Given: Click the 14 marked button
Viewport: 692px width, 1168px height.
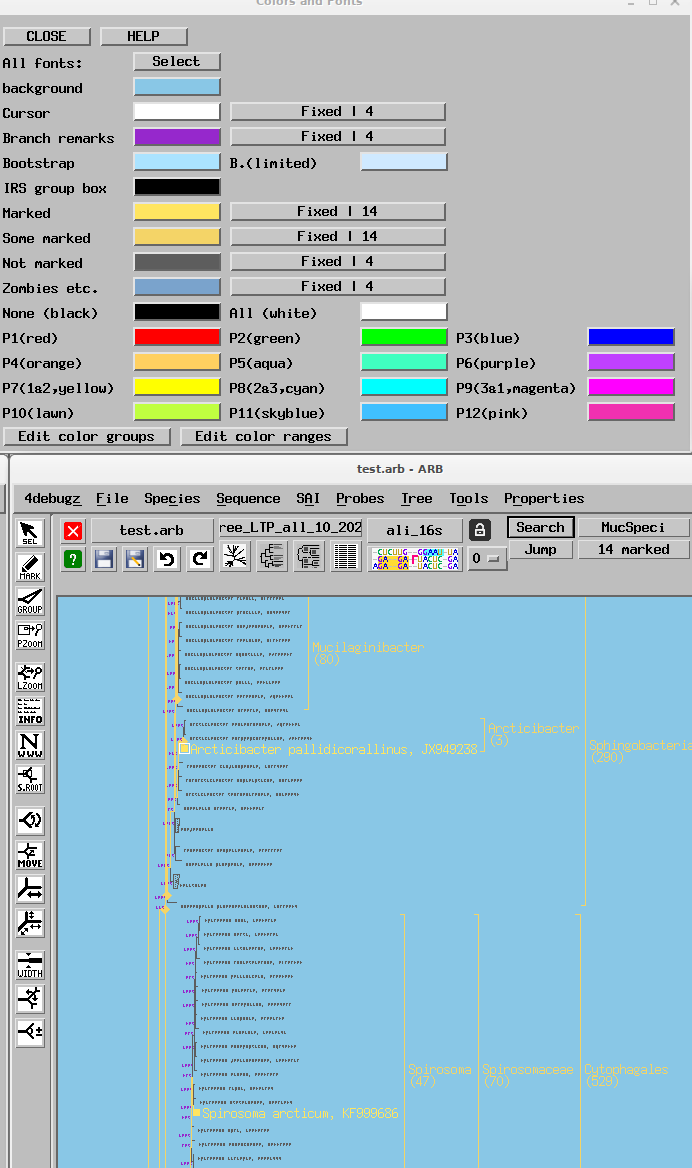Looking at the screenshot, I should pos(634,550).
